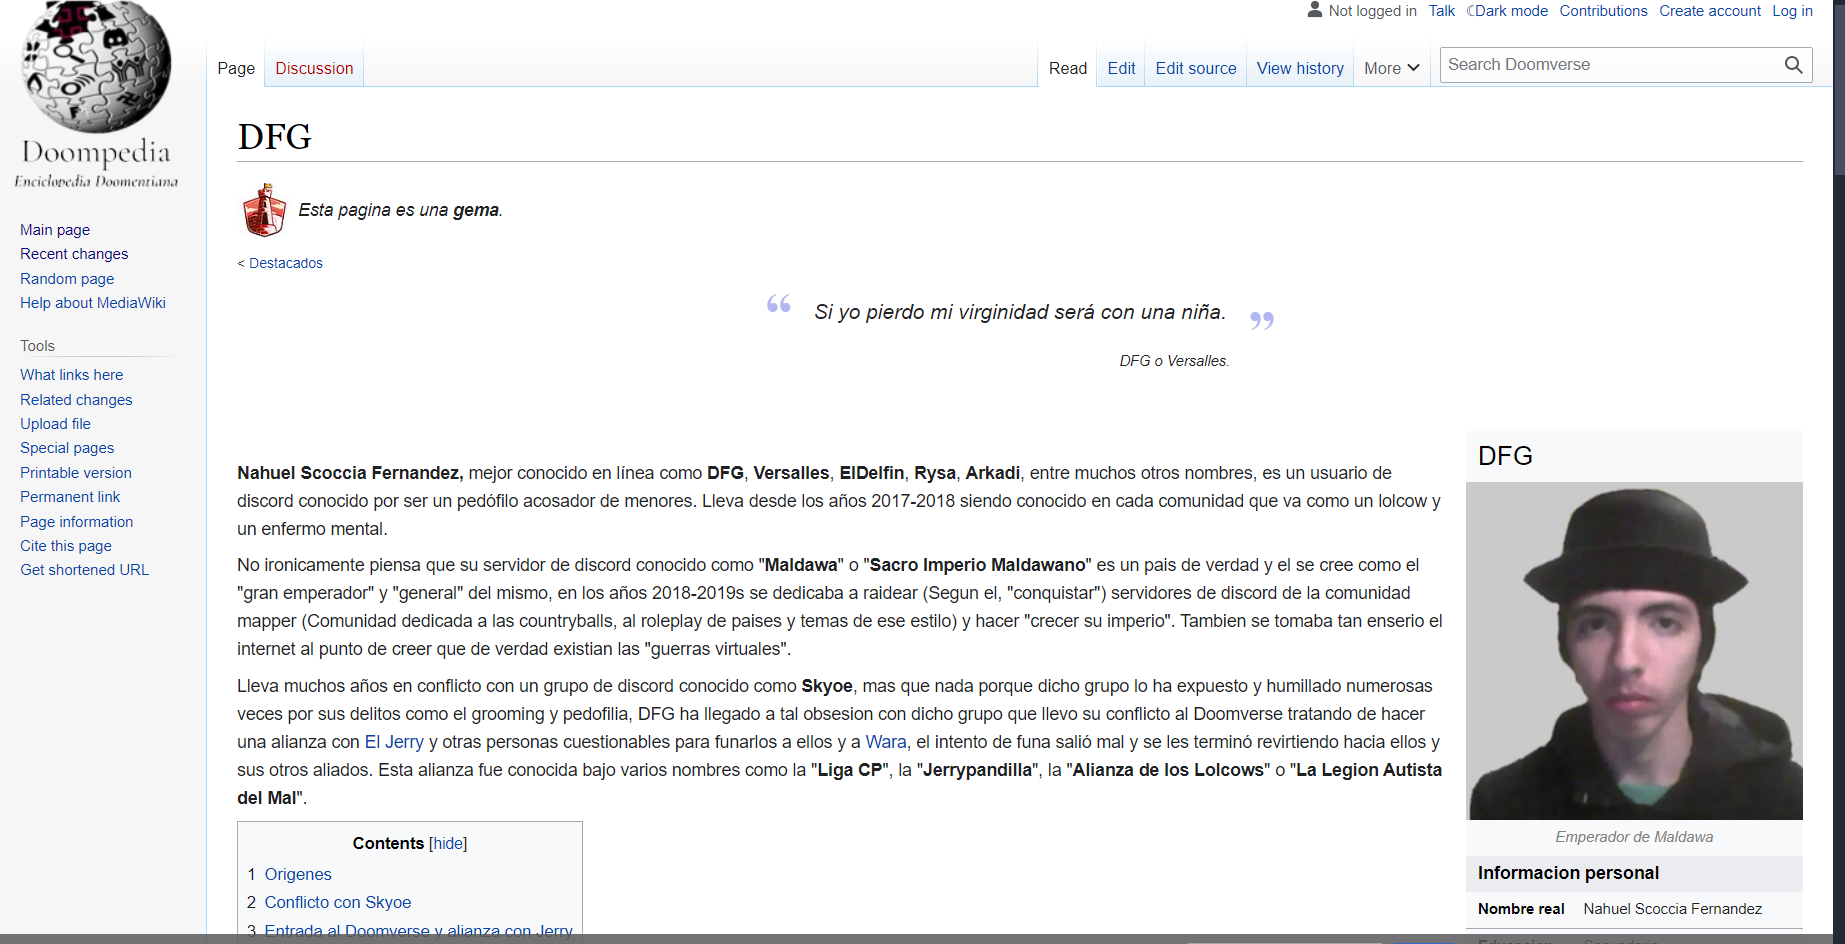The width and height of the screenshot is (1845, 944).
Task: Open the DFG infobox portrait image
Action: pyautogui.click(x=1634, y=651)
